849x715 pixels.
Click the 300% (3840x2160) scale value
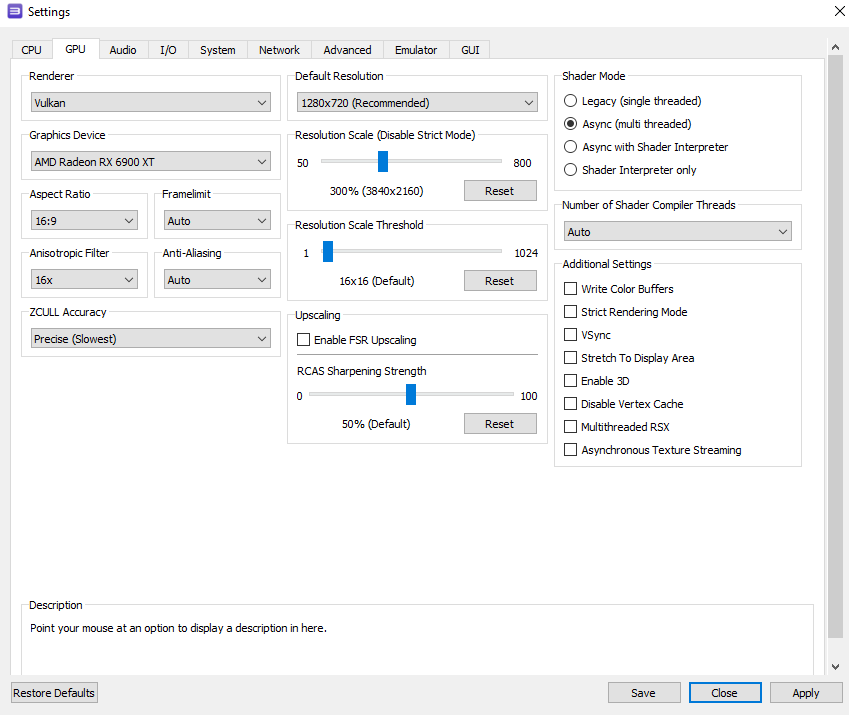coord(376,191)
